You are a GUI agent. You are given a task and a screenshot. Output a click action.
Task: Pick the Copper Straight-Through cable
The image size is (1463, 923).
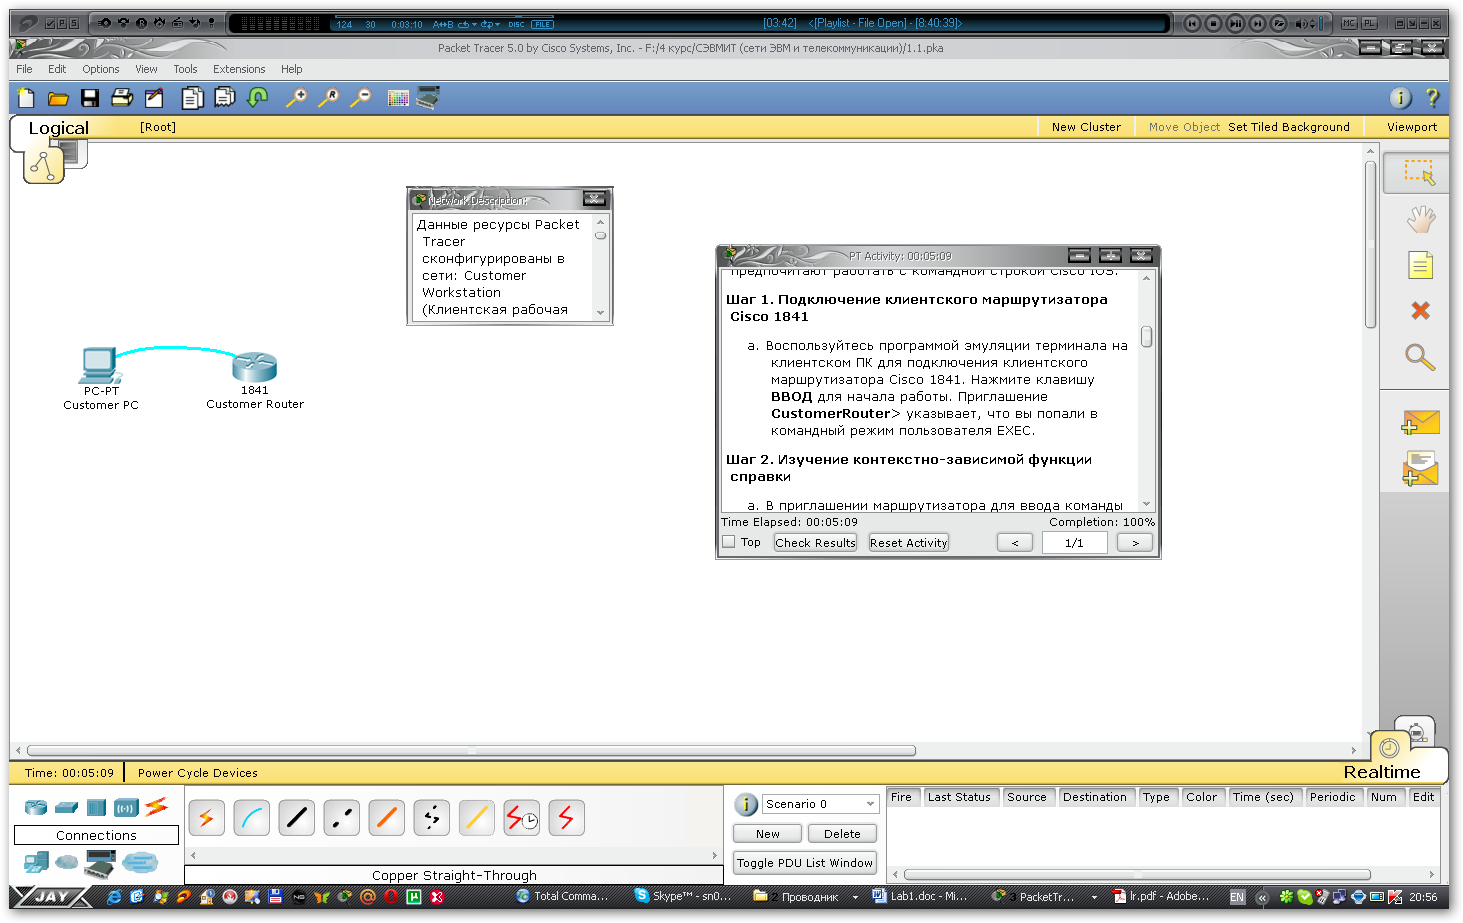[296, 818]
